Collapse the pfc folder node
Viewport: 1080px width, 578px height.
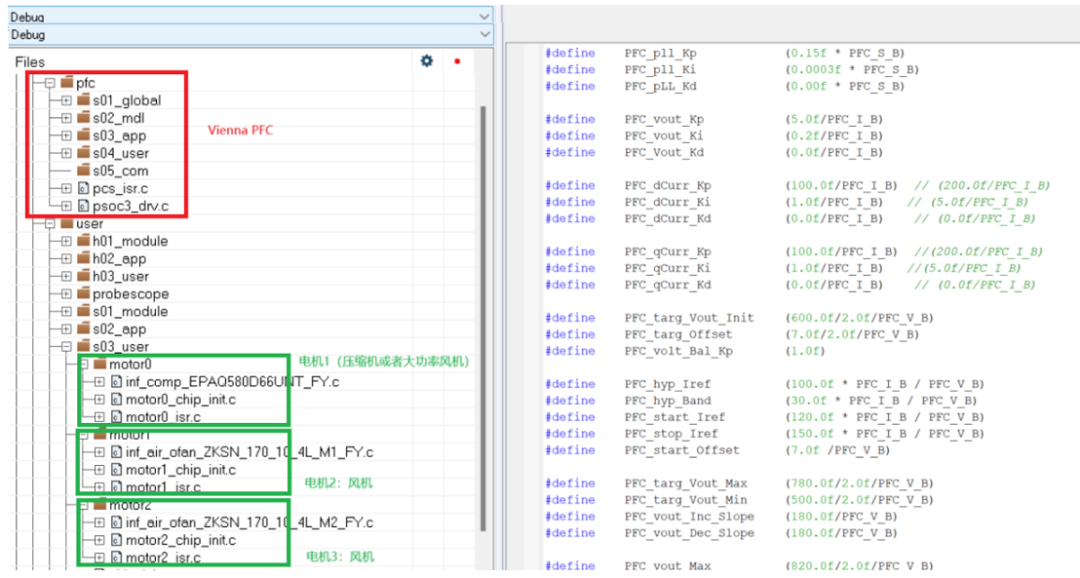[x=50, y=83]
